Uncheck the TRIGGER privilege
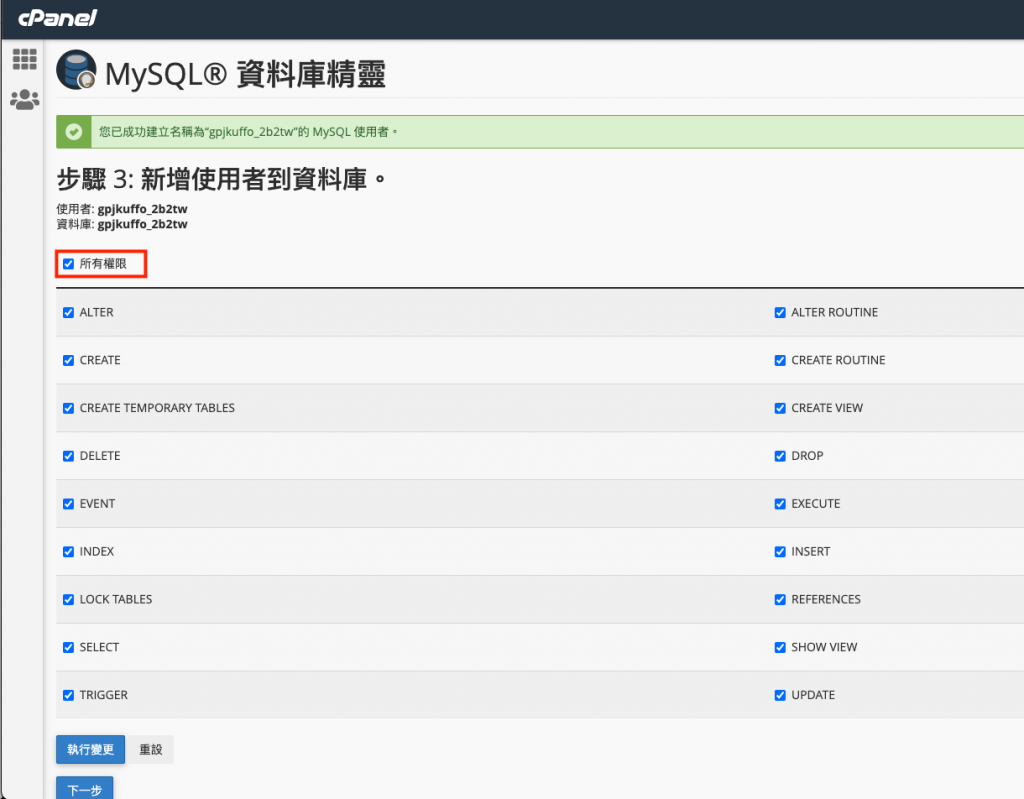 69,695
